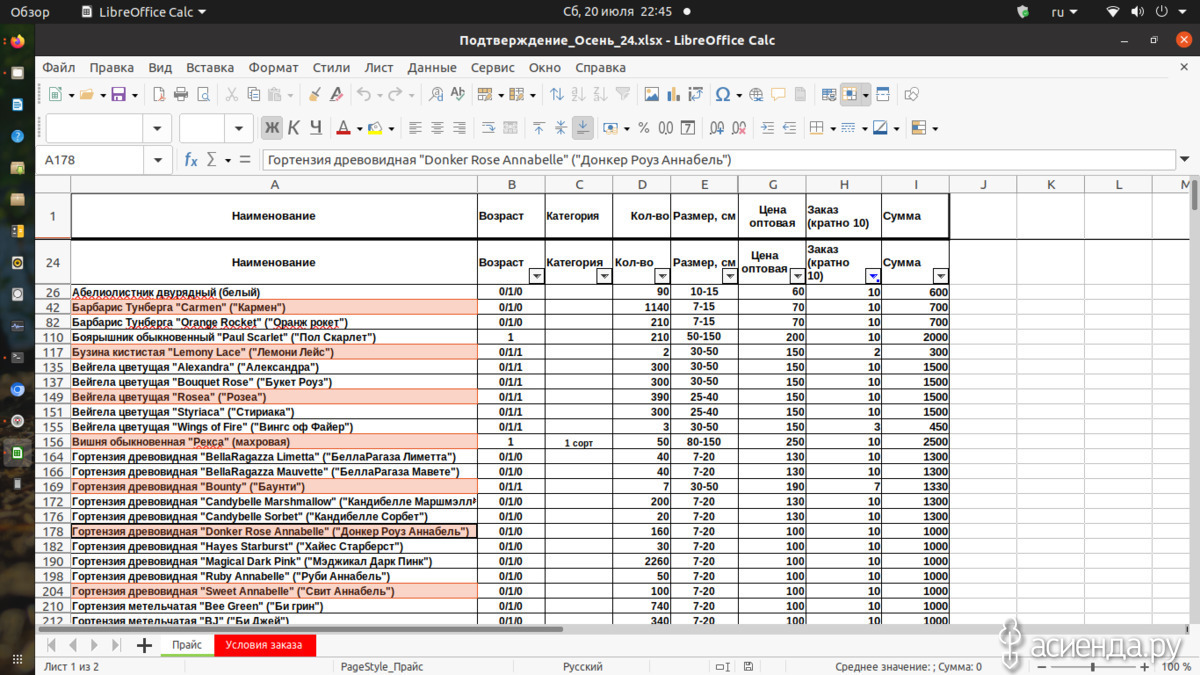Toggle Align Bottom
1200x675 pixels.
[x=582, y=128]
